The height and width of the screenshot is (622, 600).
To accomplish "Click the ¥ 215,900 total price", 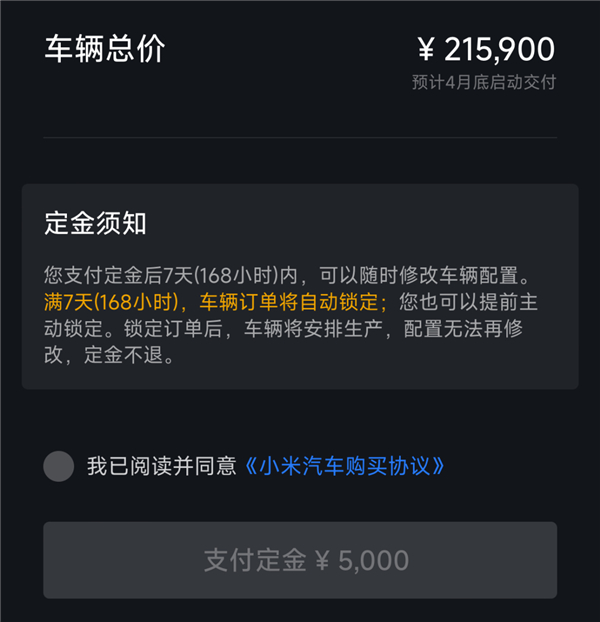I will tap(485, 49).
